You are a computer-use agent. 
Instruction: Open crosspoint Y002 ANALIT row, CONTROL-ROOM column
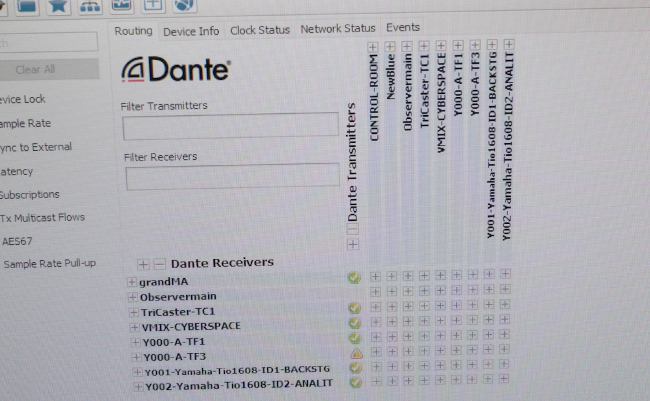click(x=376, y=381)
